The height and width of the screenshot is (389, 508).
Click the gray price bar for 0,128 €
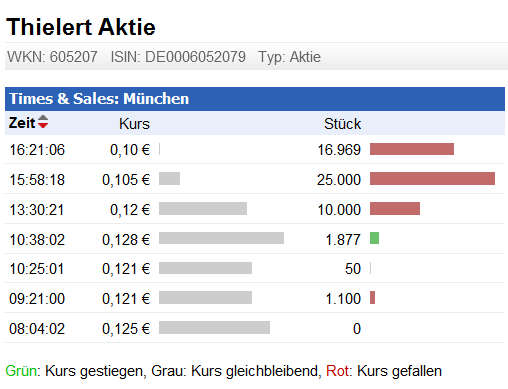pyautogui.click(x=221, y=238)
